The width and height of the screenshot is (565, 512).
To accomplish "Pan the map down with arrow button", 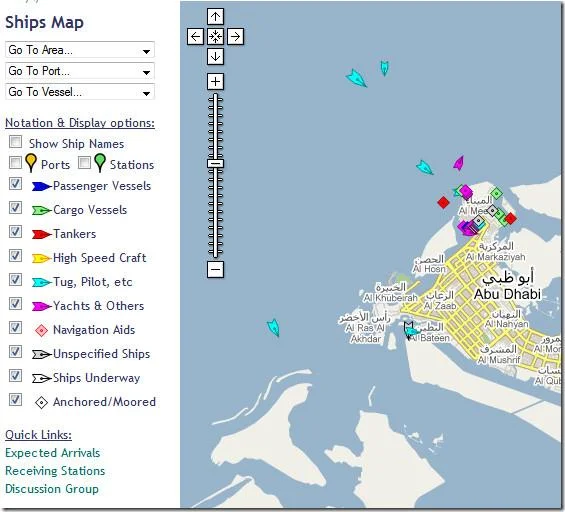I will [x=215, y=57].
